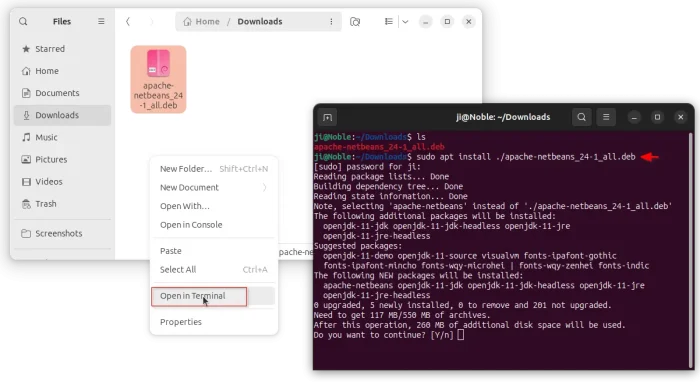Viewport: 700px width, 382px height.
Task: Expand view options dropdown arrow
Action: pos(405,21)
